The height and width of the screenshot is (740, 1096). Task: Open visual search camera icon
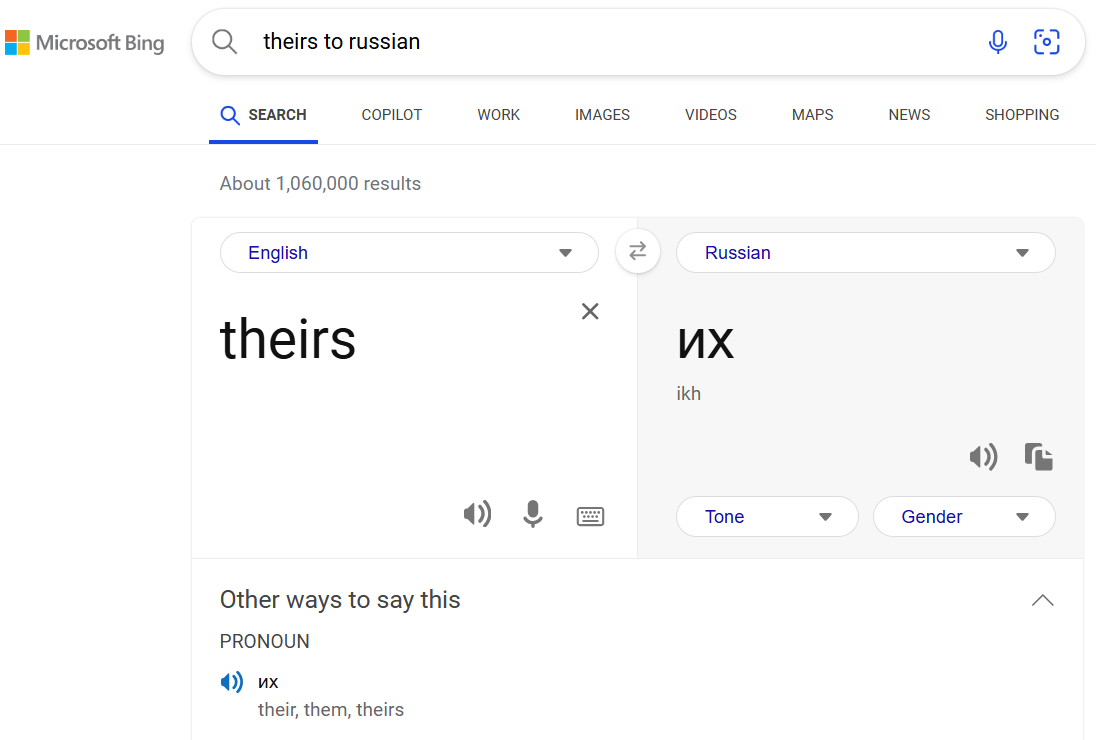[1046, 42]
